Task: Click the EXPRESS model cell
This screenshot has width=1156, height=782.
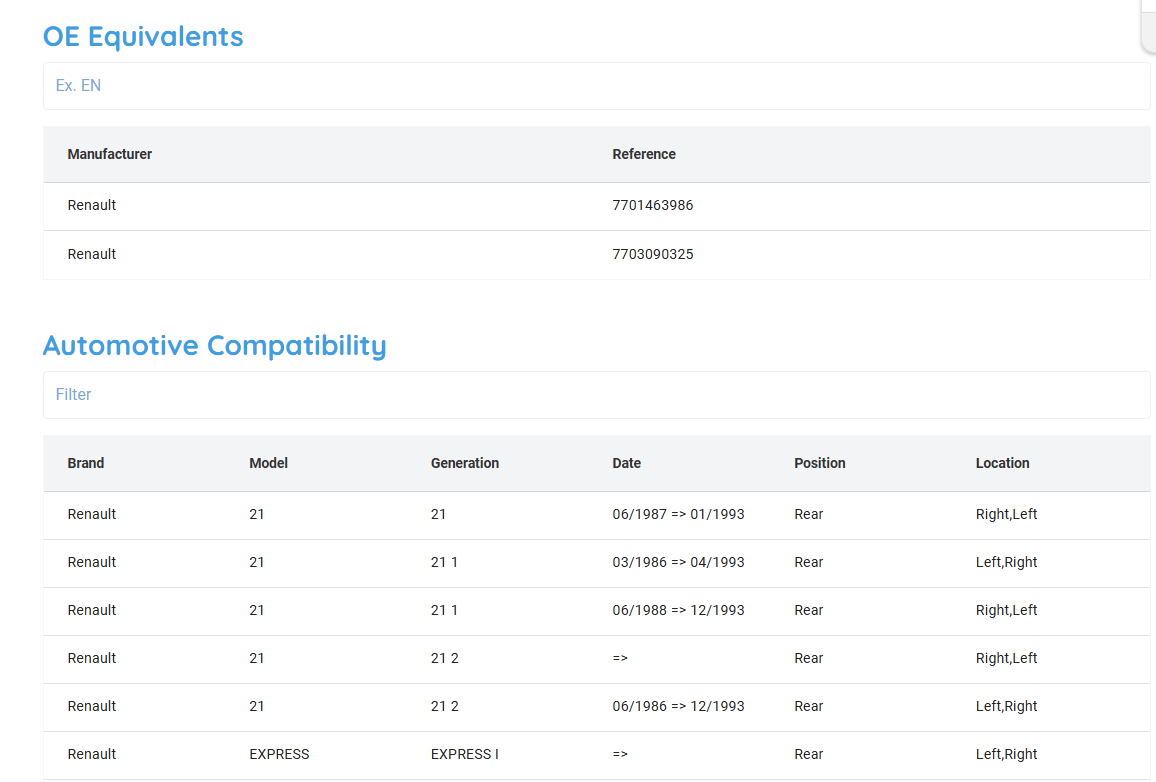Action: [279, 754]
